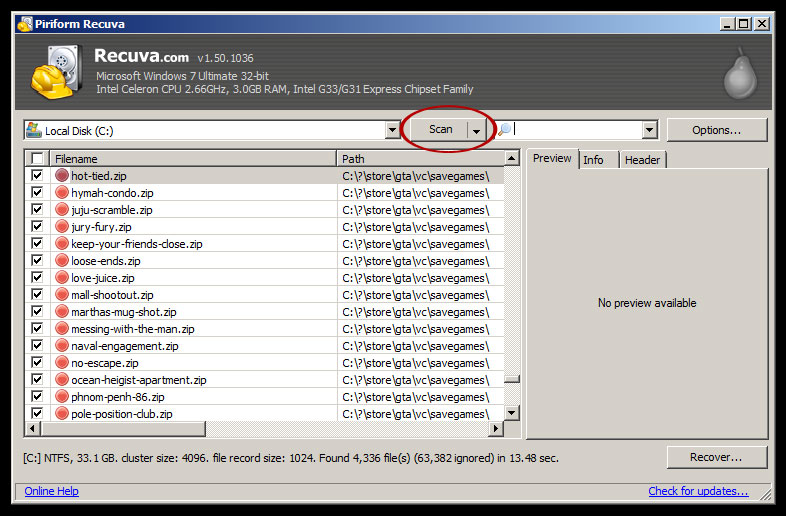Click the Piriform Recuva title bar icon
Viewport: 786px width, 516px height.
click(25, 24)
